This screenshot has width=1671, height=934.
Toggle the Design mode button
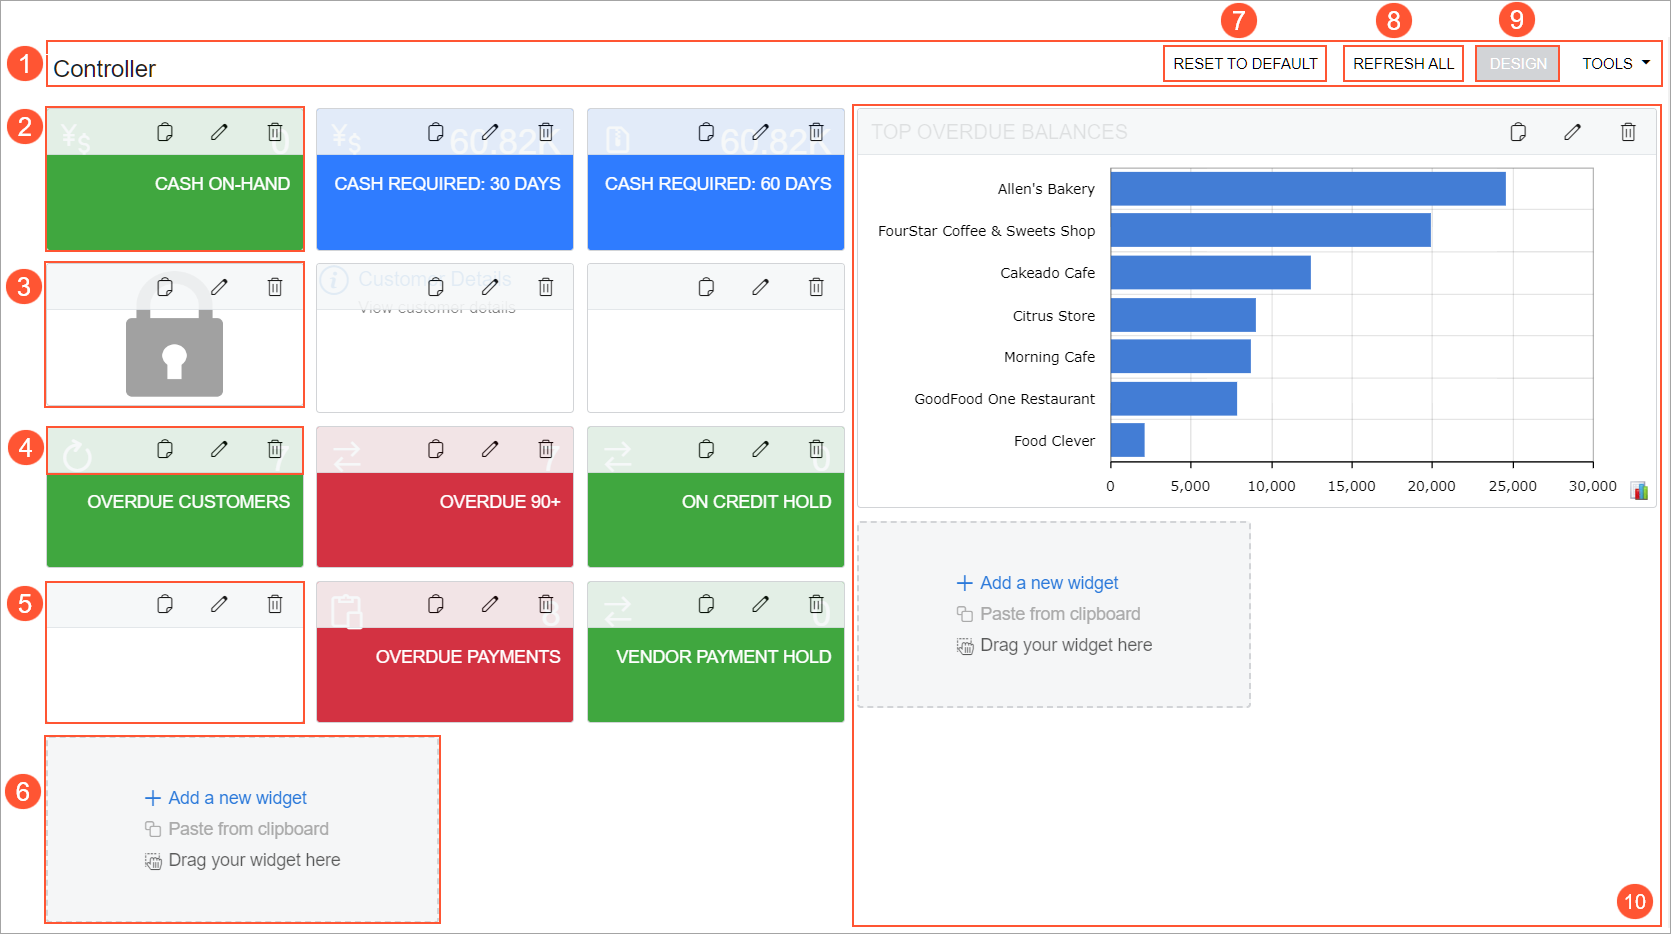pos(1517,64)
